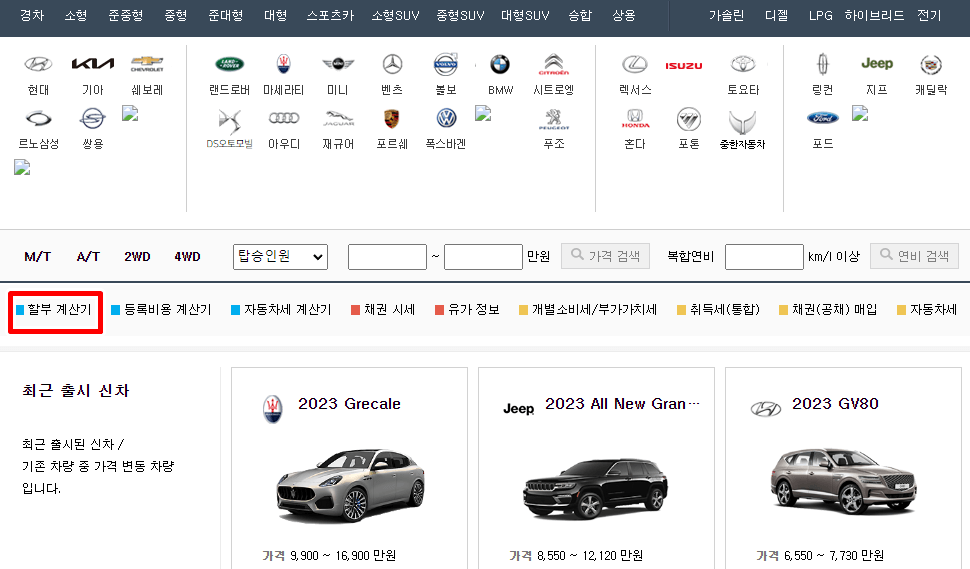Click the Lexus (렉서스) brand logo
The width and height of the screenshot is (970, 569).
coord(635,64)
